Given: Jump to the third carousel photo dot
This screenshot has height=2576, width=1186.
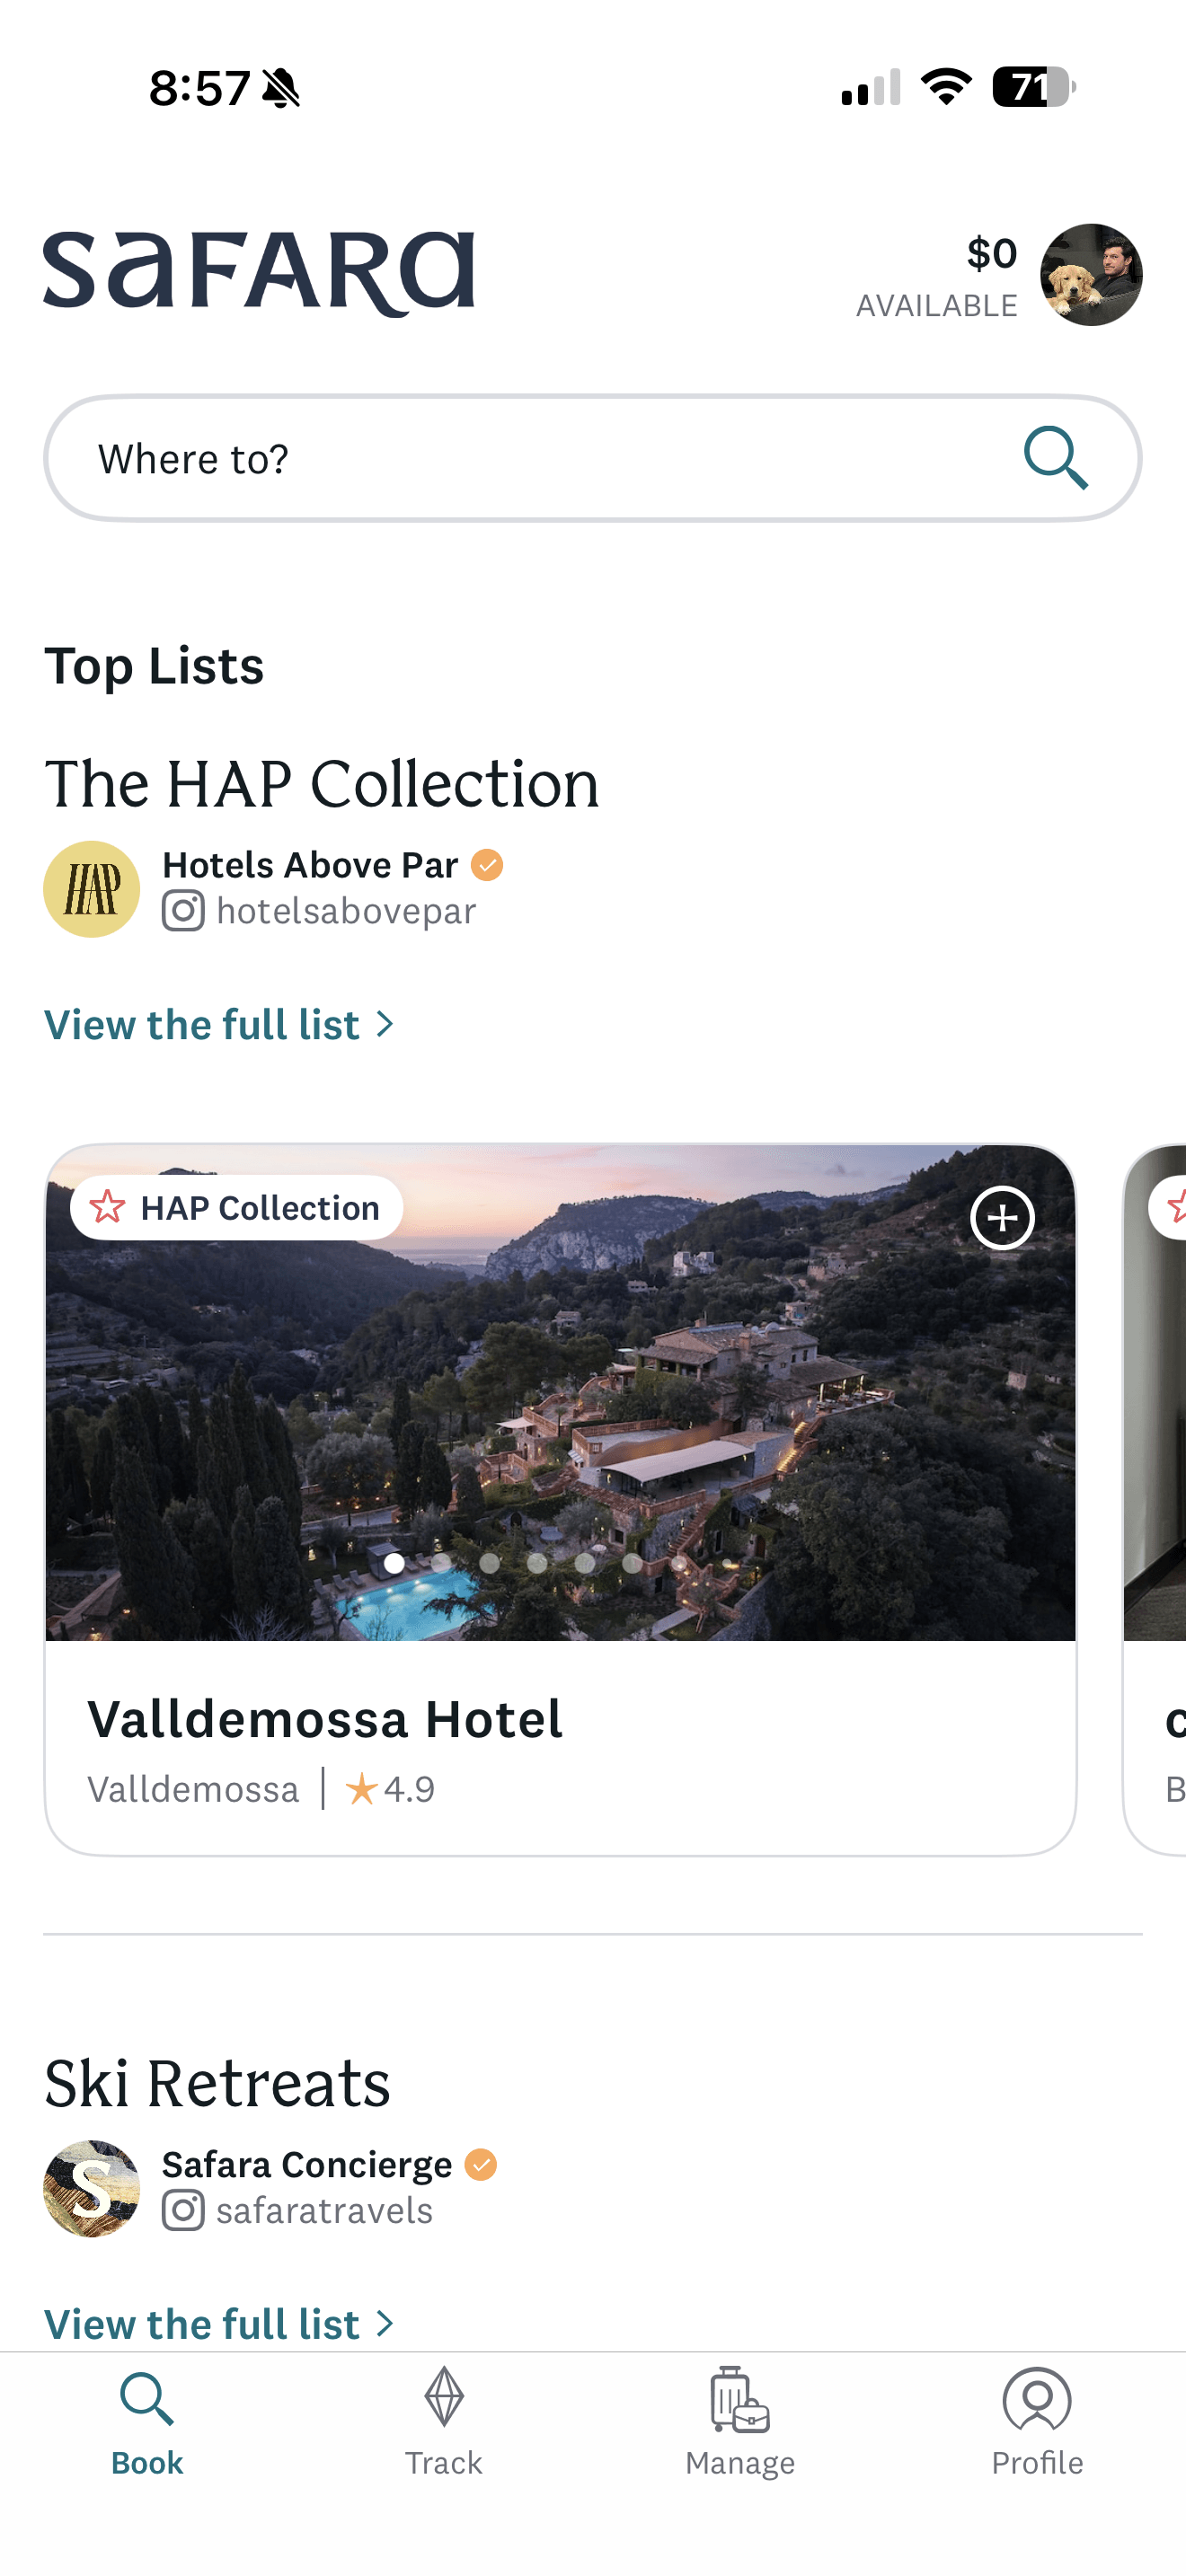Looking at the screenshot, I should 489,1562.
